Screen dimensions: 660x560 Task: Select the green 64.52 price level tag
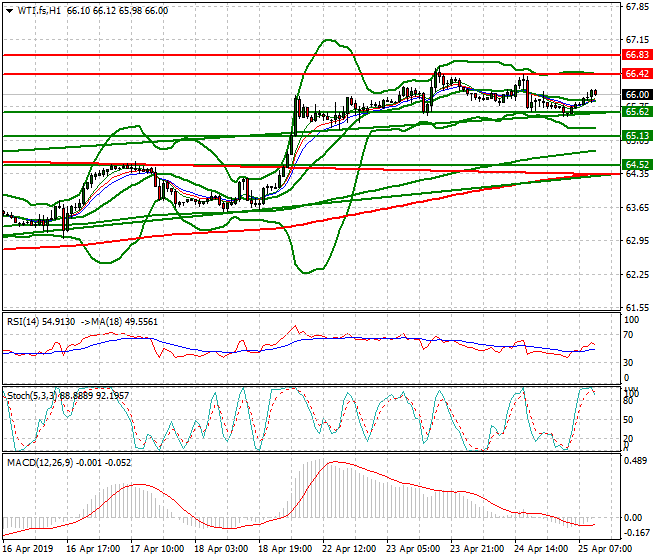click(x=637, y=164)
